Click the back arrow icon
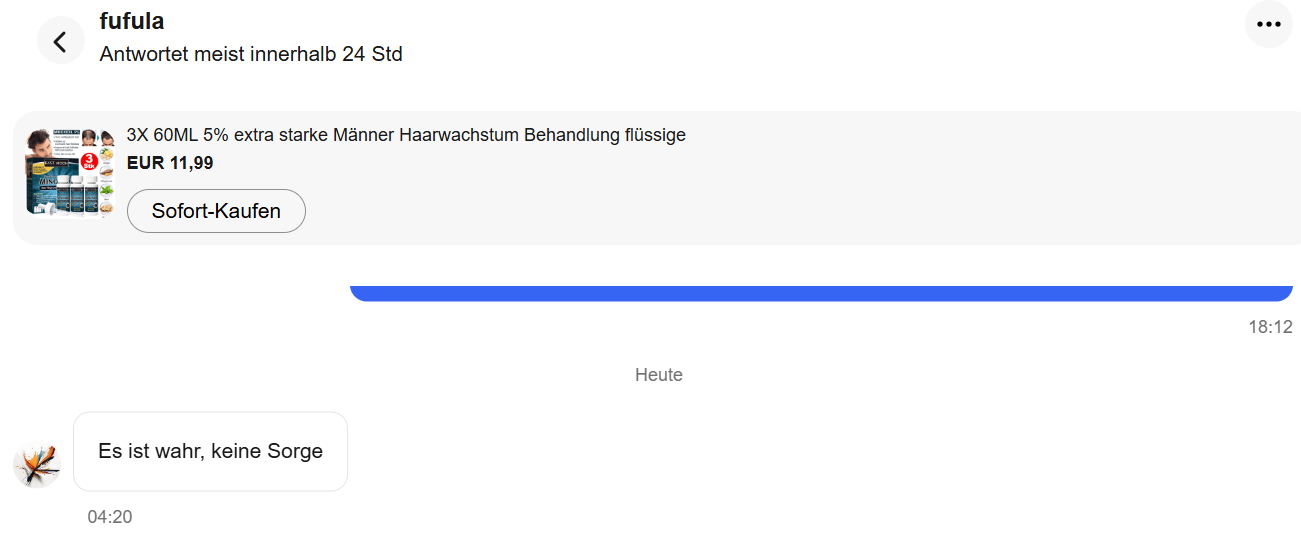This screenshot has height=536, width=1301. [60, 41]
